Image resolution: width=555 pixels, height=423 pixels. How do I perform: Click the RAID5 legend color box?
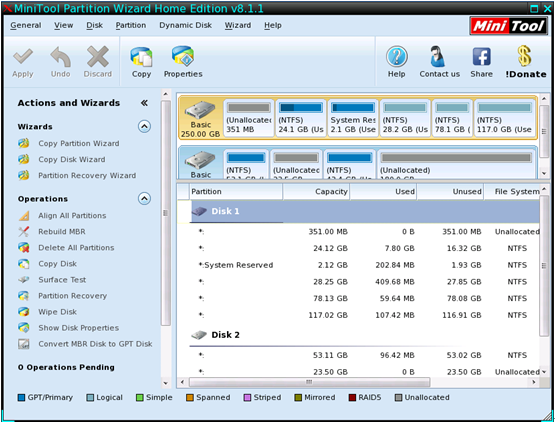click(352, 398)
